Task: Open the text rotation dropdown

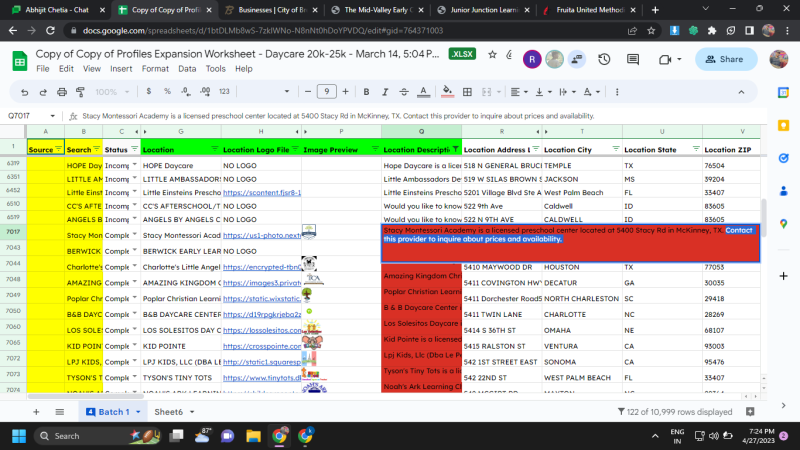Action: click(x=591, y=92)
